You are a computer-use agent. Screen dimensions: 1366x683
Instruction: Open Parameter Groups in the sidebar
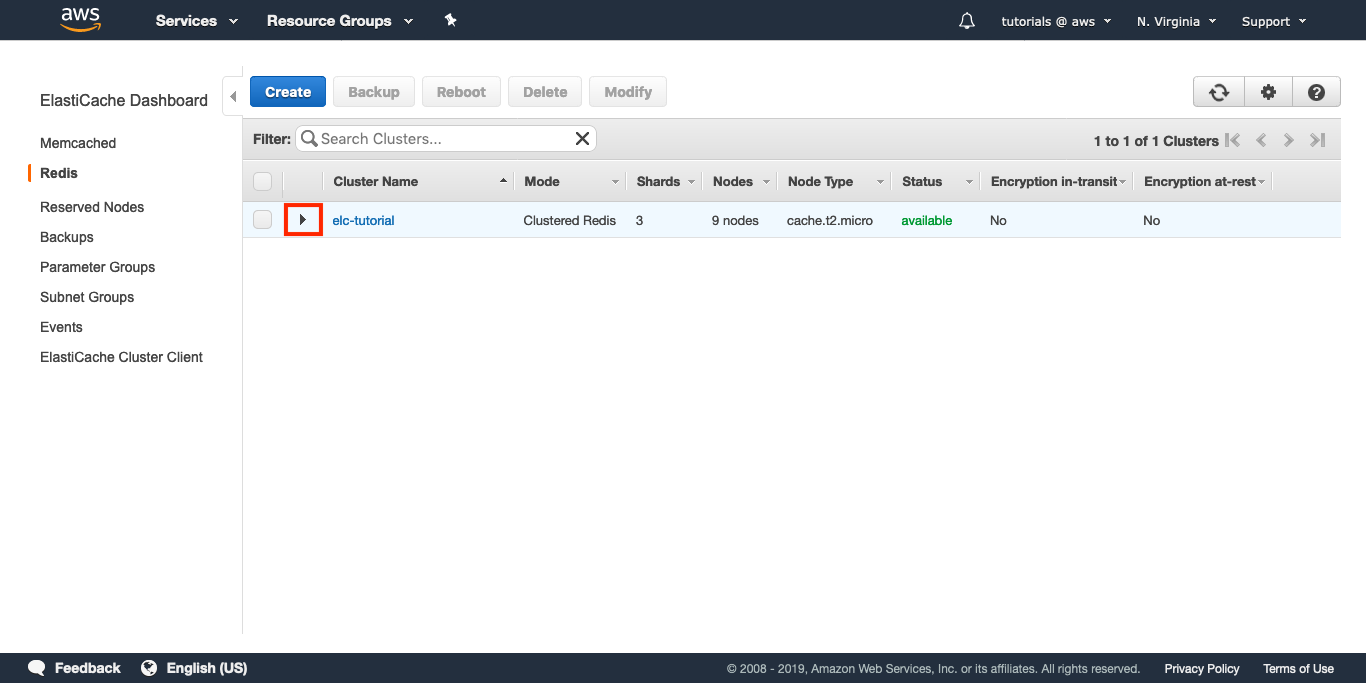tap(97, 267)
